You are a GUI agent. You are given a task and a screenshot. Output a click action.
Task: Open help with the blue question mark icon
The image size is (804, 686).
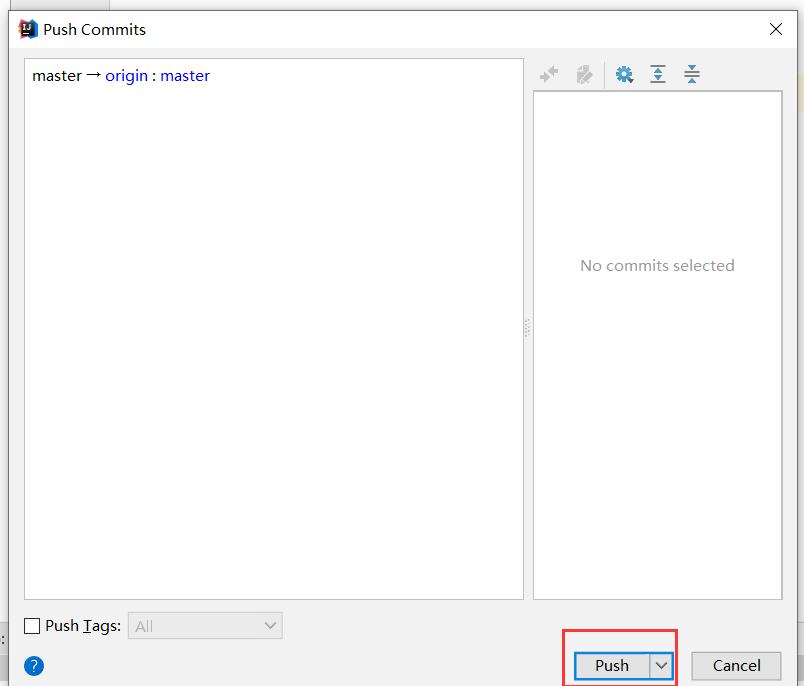(x=34, y=666)
